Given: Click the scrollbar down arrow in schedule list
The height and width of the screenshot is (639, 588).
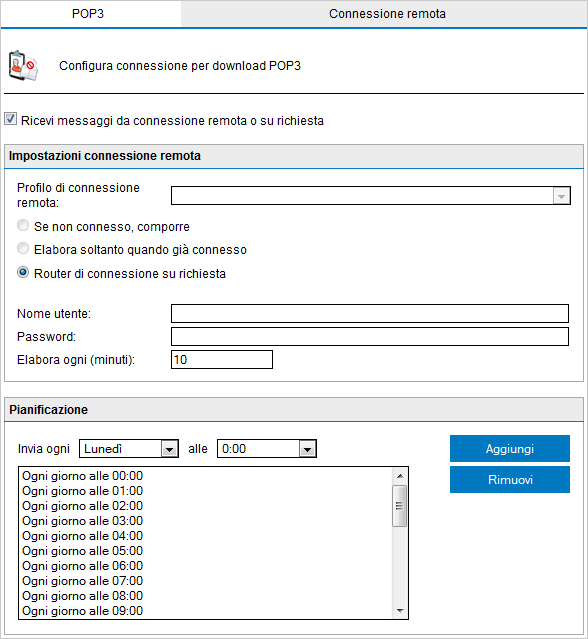Looking at the screenshot, I should tap(400, 610).
